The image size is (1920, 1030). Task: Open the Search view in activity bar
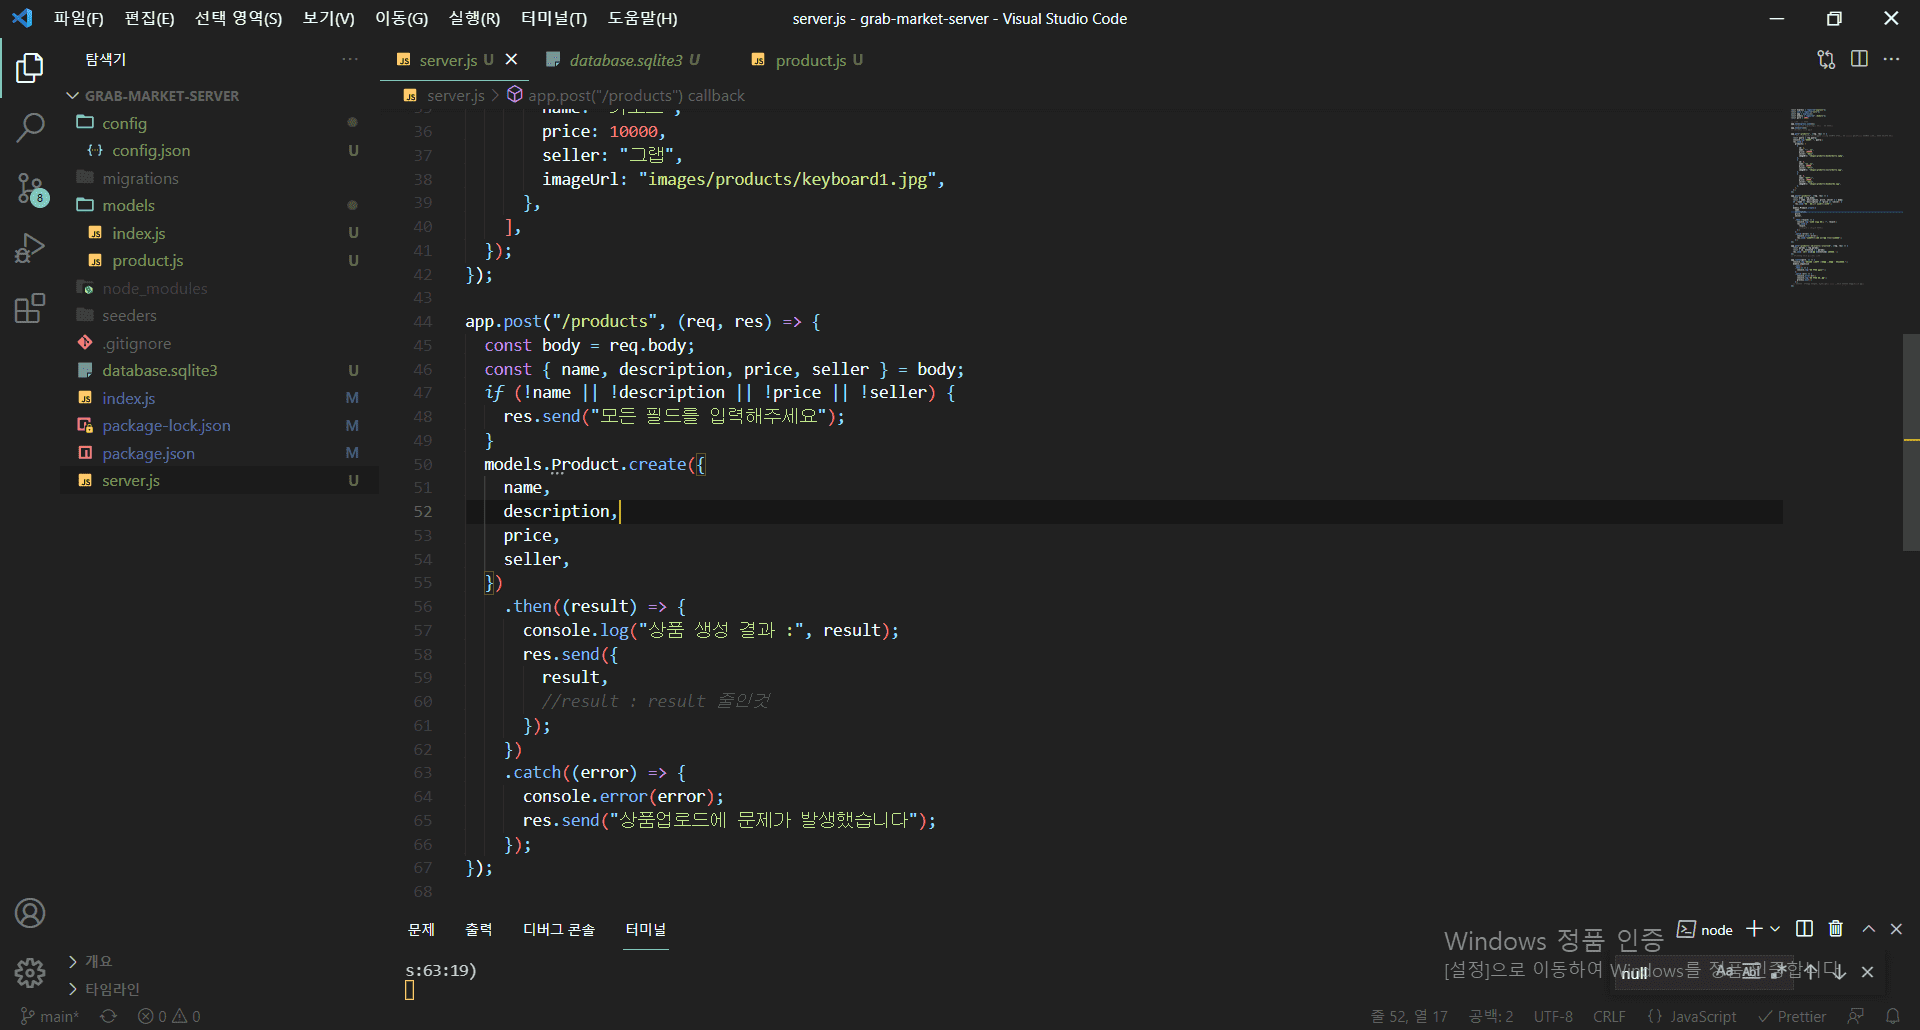point(30,128)
